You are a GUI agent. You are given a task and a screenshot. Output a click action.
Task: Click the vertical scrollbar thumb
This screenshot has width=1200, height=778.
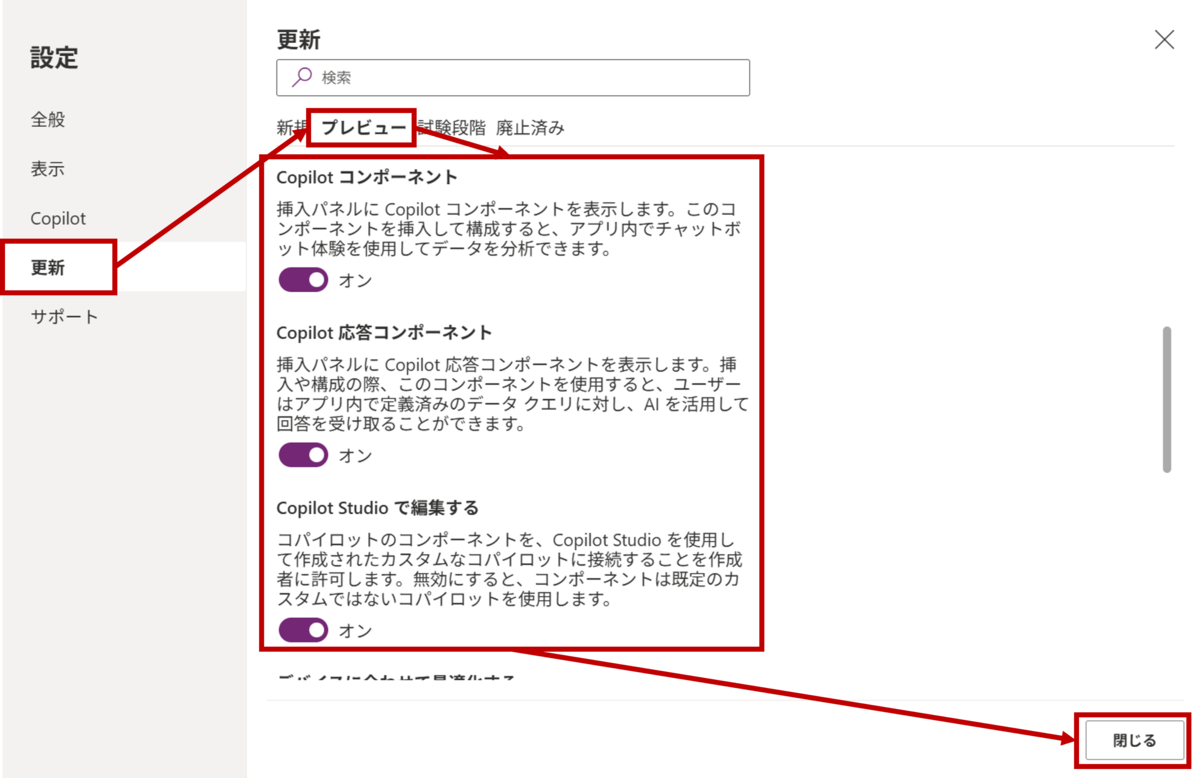(1166, 398)
